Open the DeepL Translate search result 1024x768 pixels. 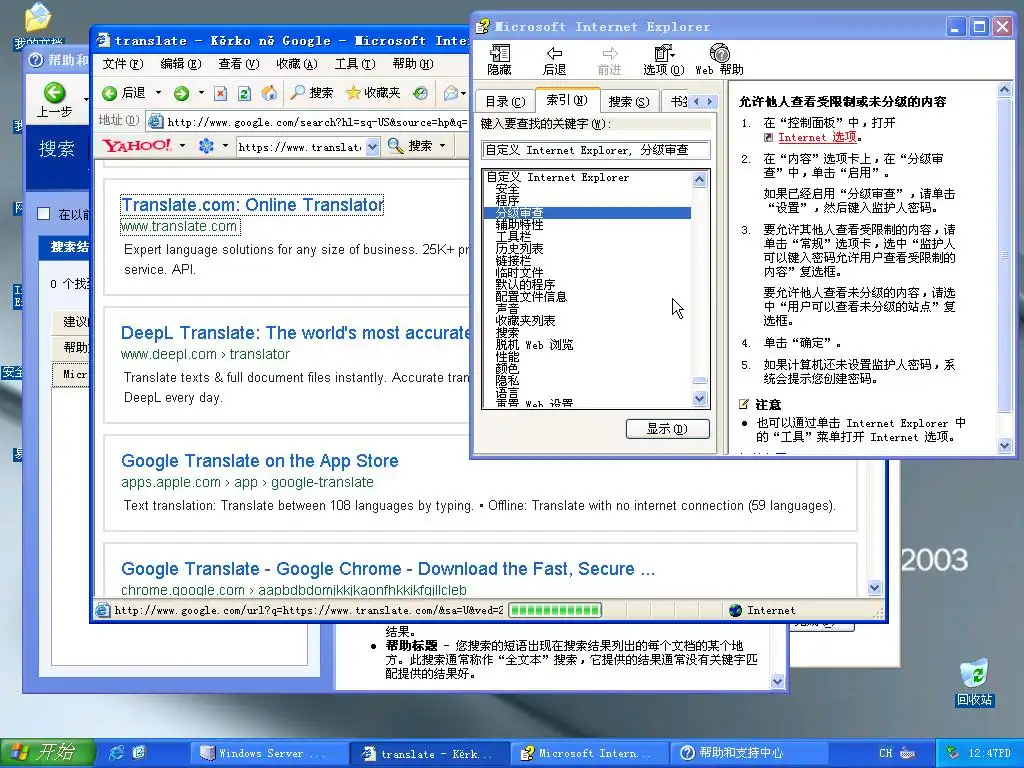295,333
